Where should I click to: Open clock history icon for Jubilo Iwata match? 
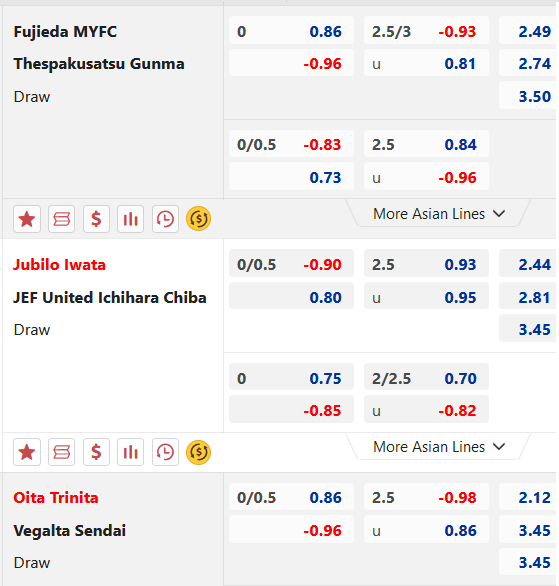(165, 452)
